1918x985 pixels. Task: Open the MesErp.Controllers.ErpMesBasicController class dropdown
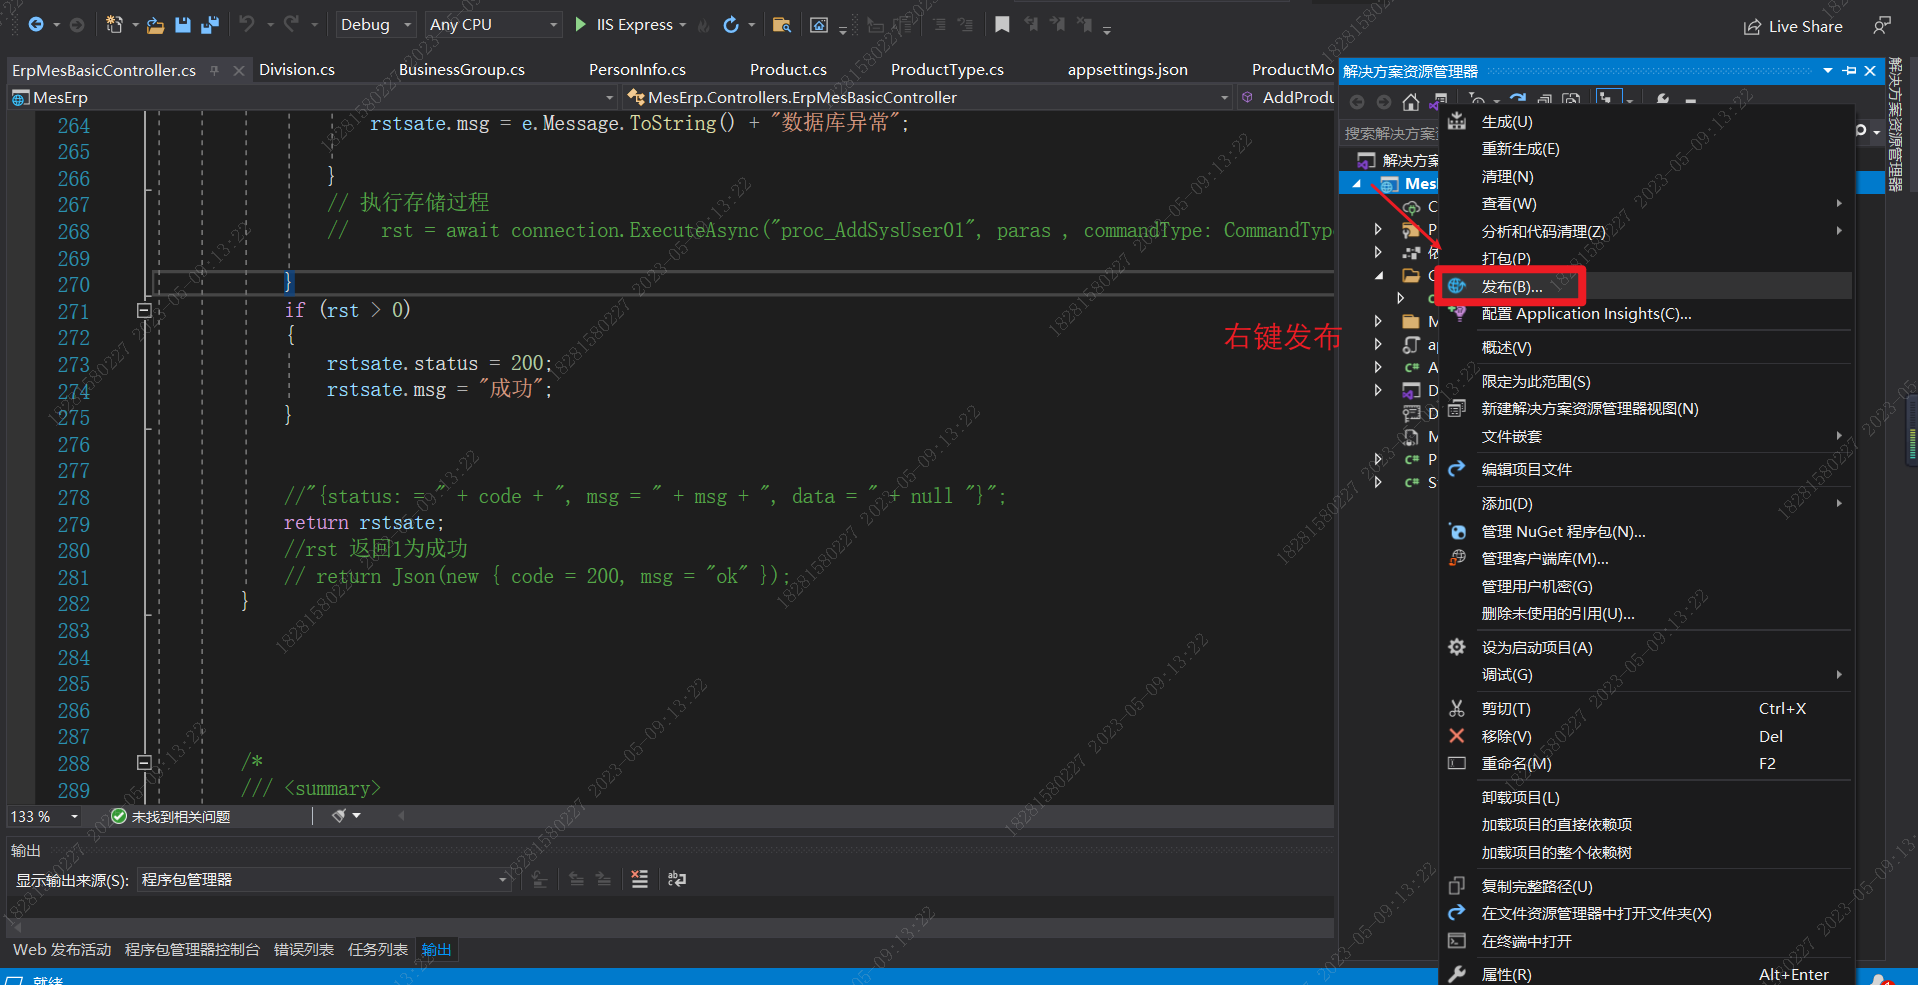tap(927, 97)
